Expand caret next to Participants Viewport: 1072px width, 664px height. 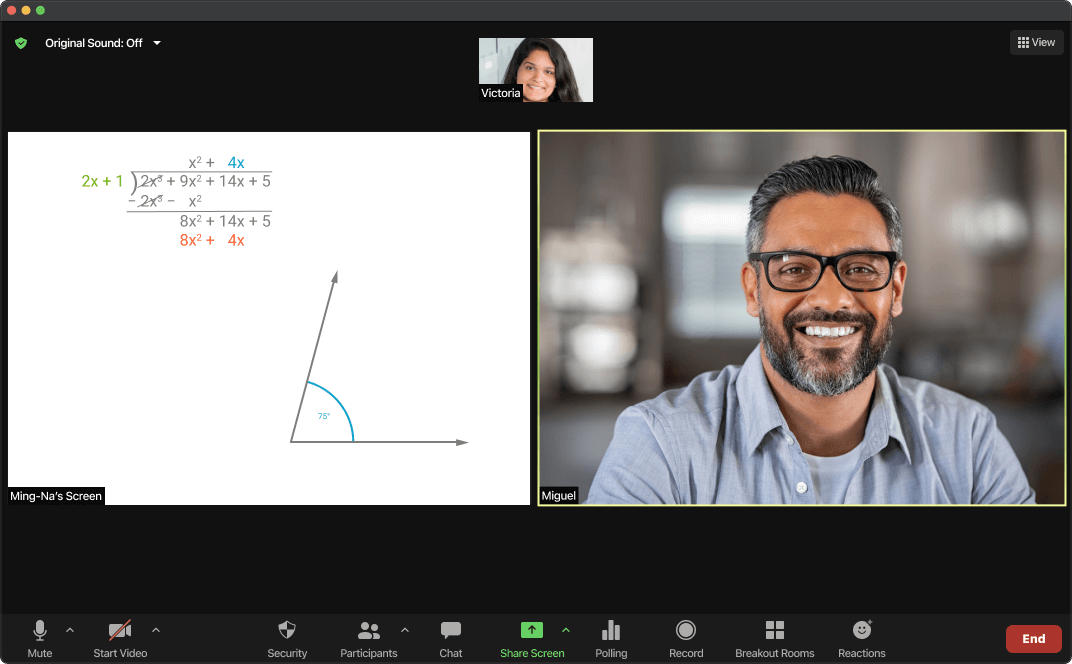405,630
